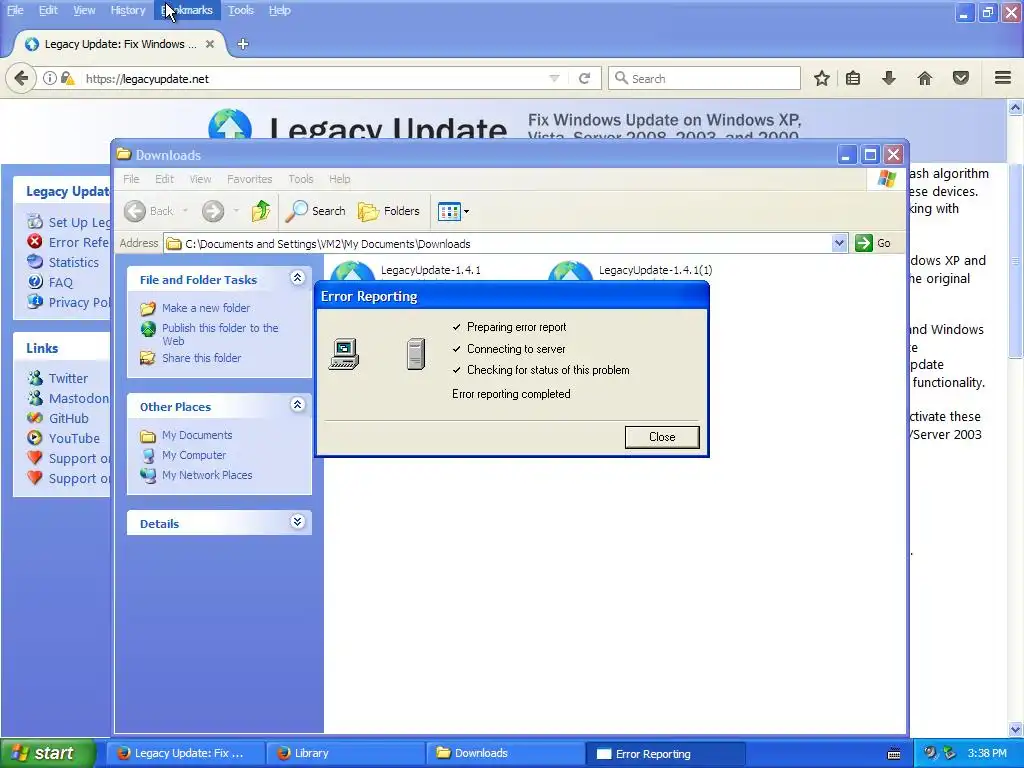Collapse Other Places panel
This screenshot has height=768, width=1024.
click(x=297, y=405)
